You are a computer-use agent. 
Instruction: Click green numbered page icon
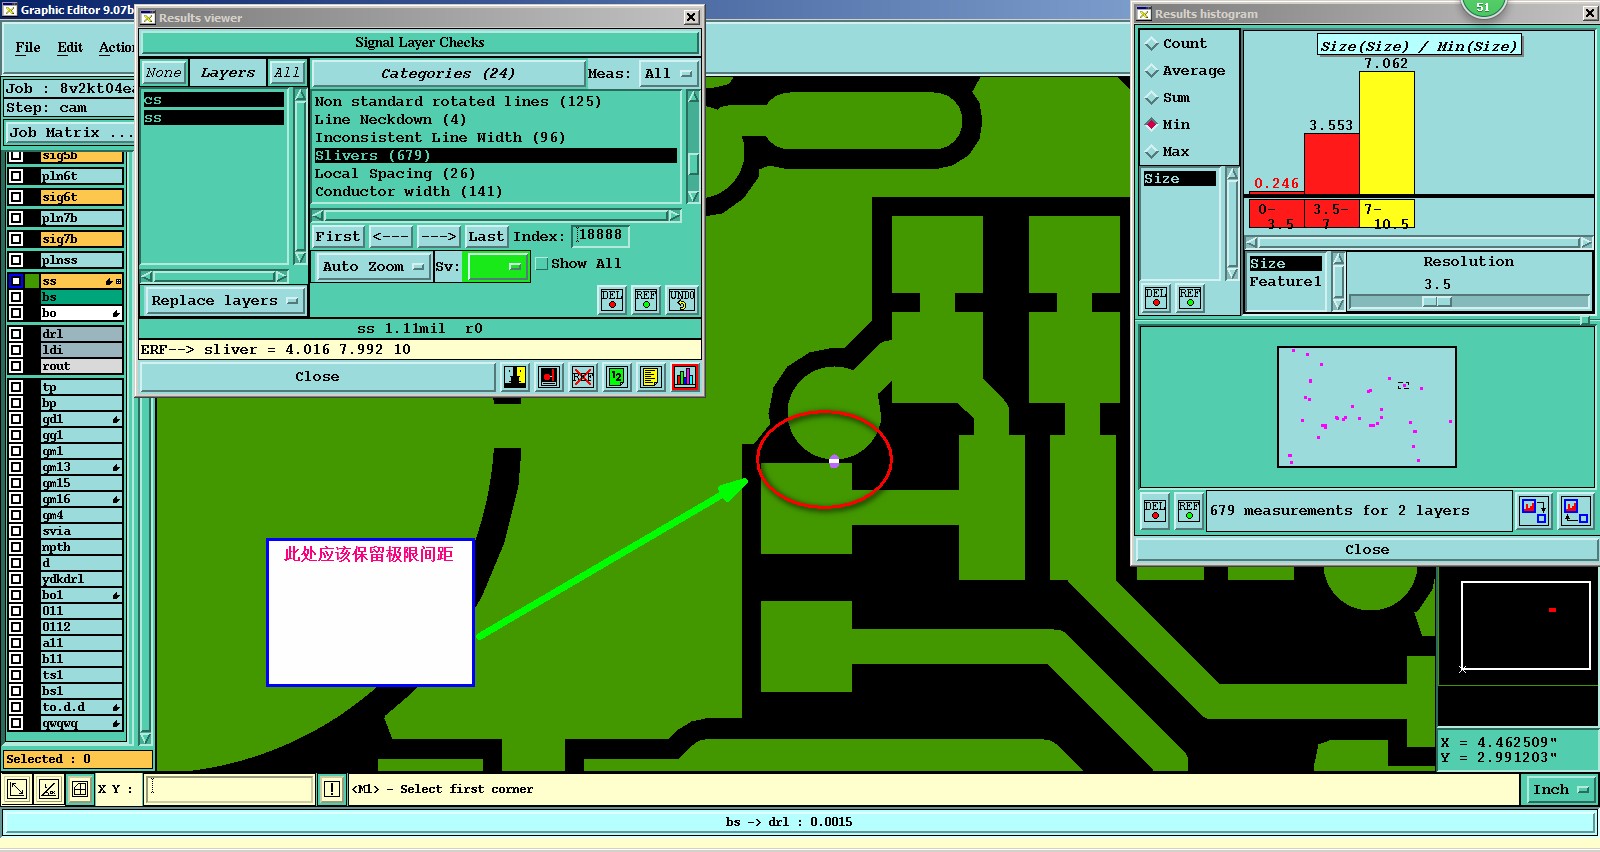coord(617,377)
